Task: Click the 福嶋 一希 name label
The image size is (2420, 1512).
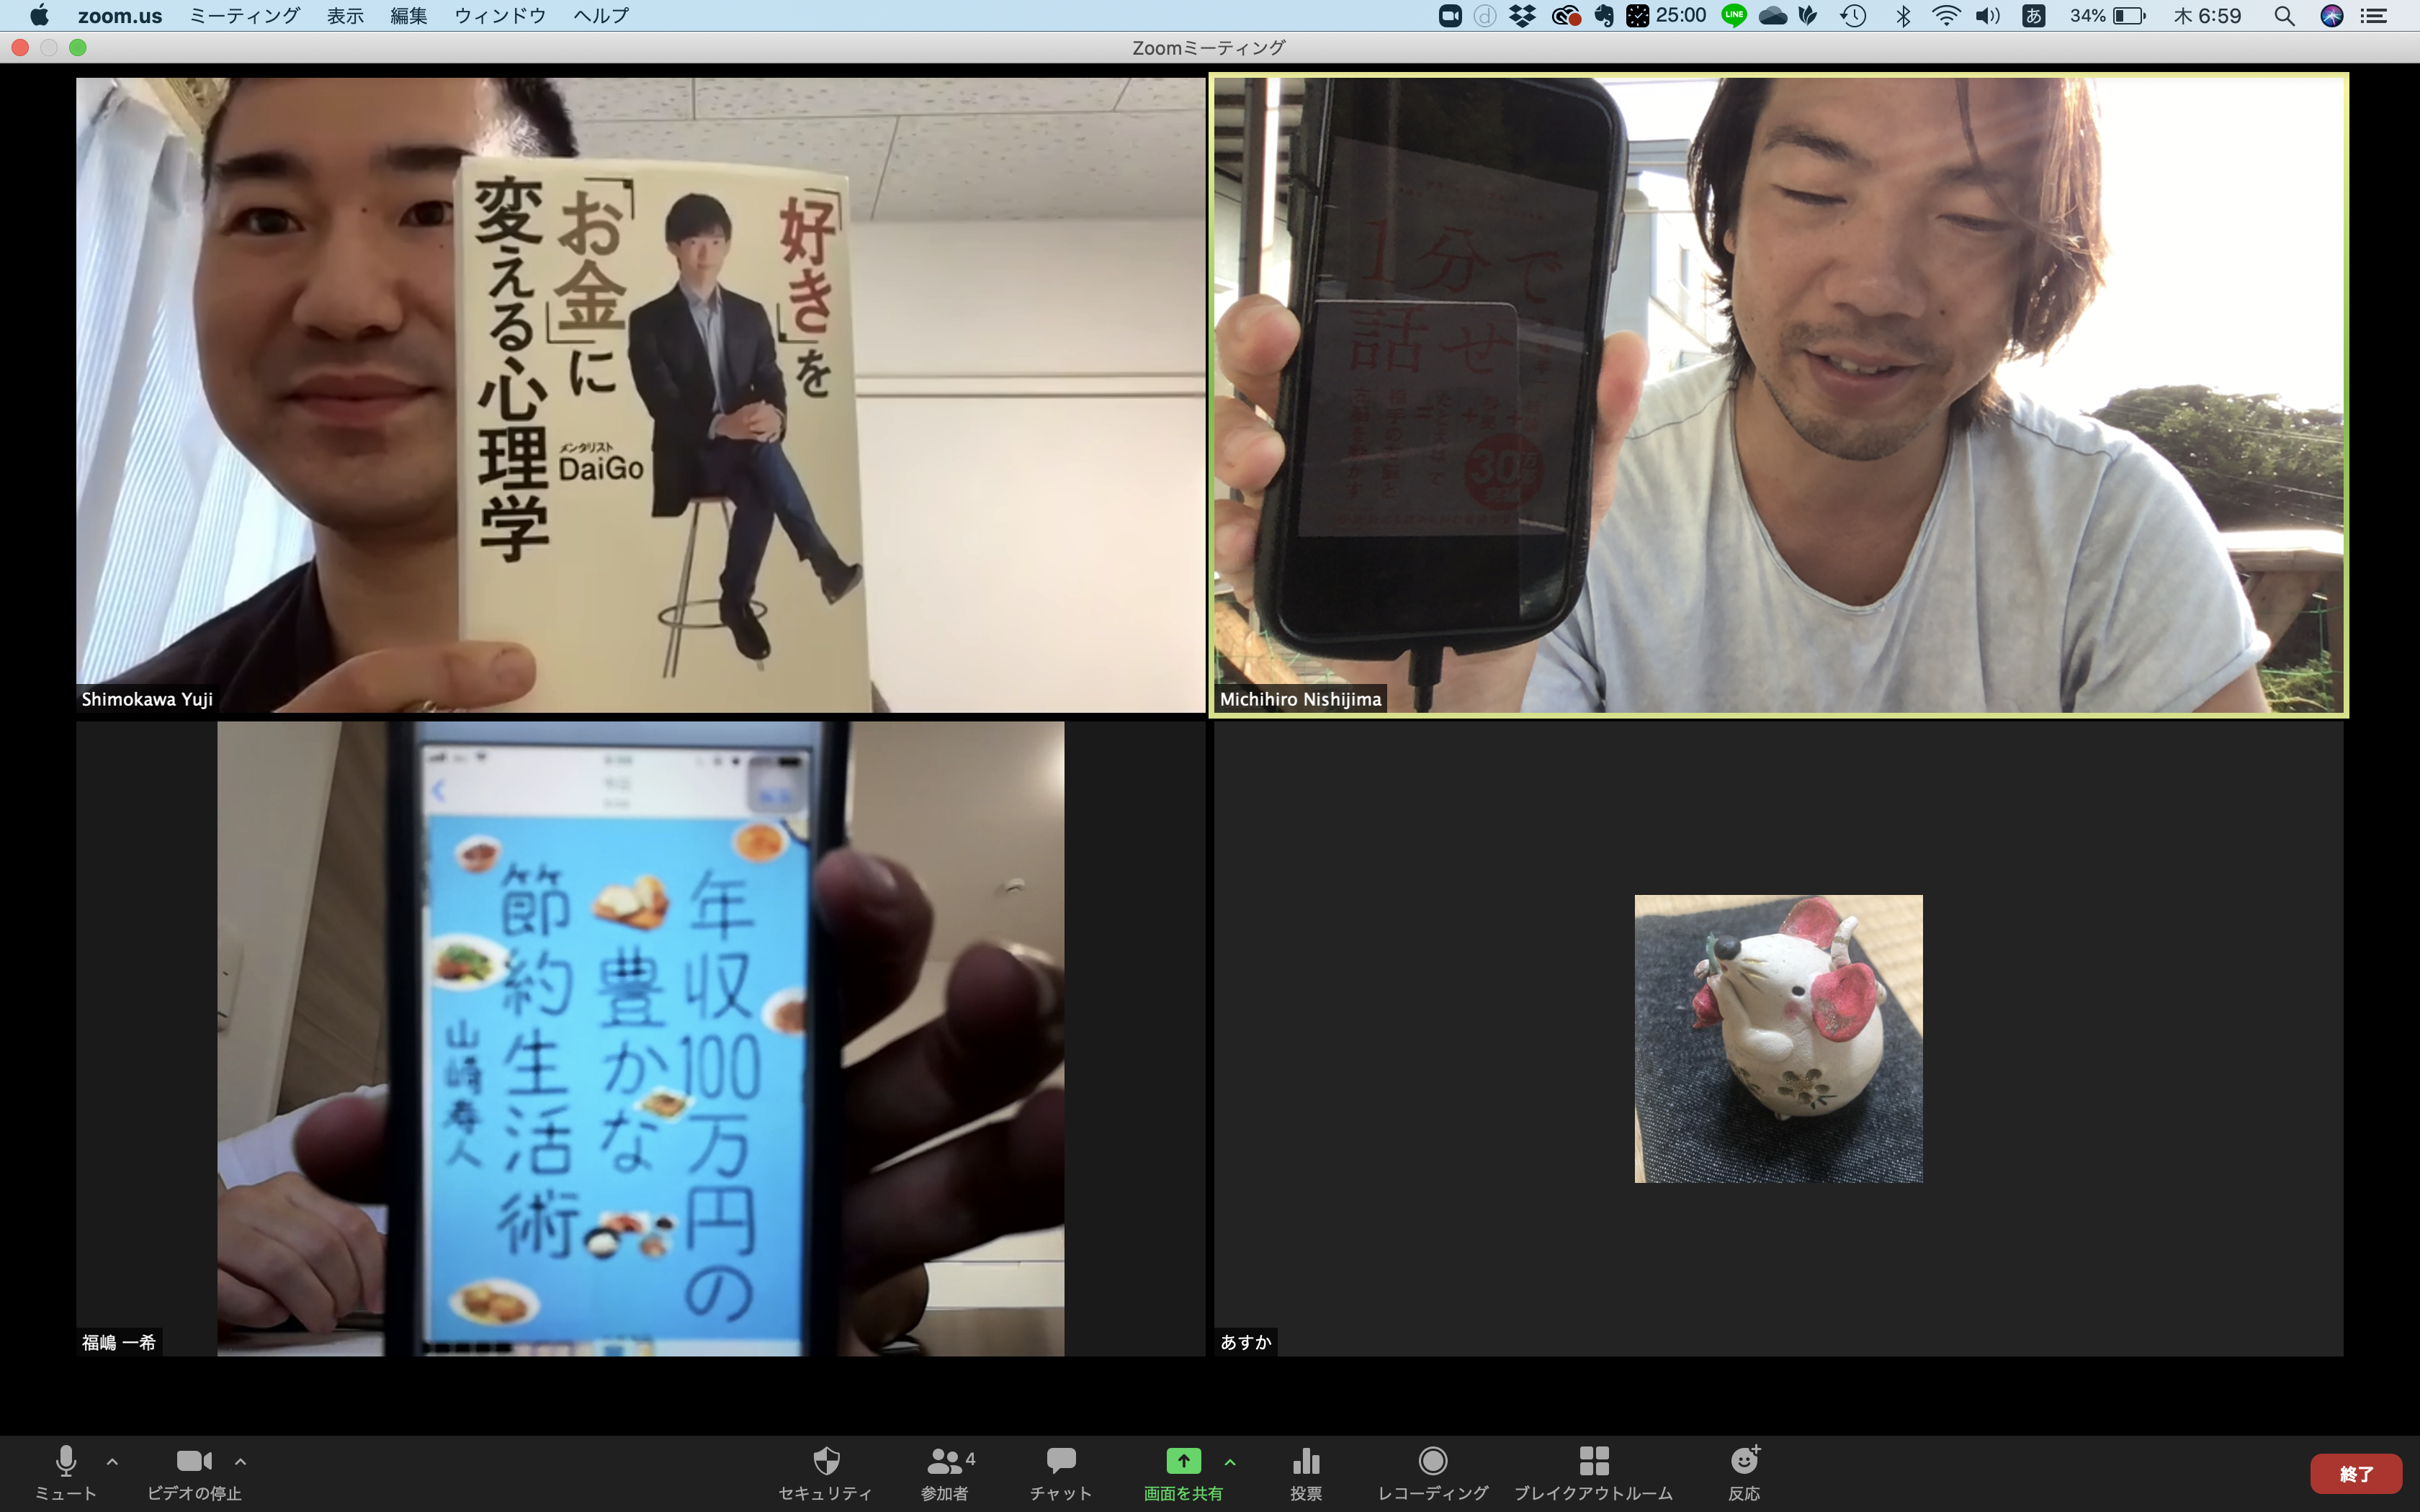Action: pos(119,1342)
